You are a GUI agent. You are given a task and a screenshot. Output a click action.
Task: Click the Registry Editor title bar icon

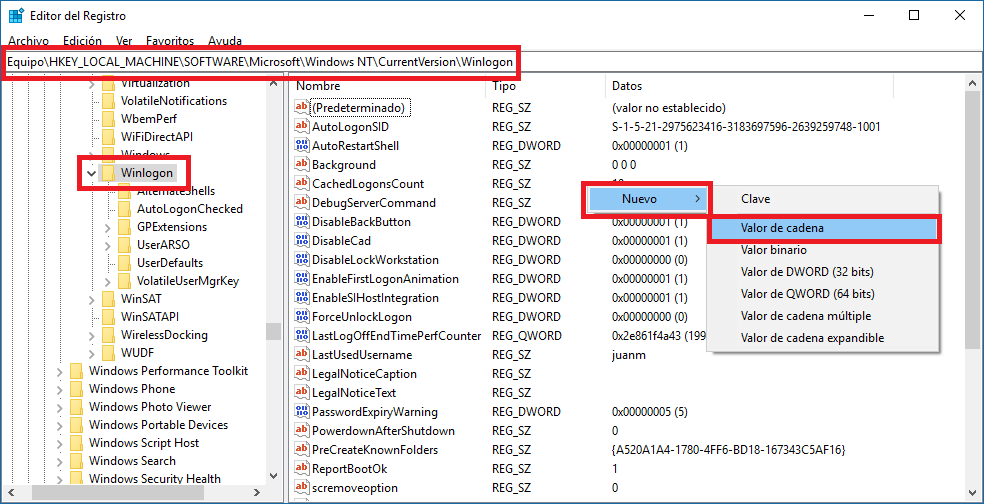tap(16, 16)
